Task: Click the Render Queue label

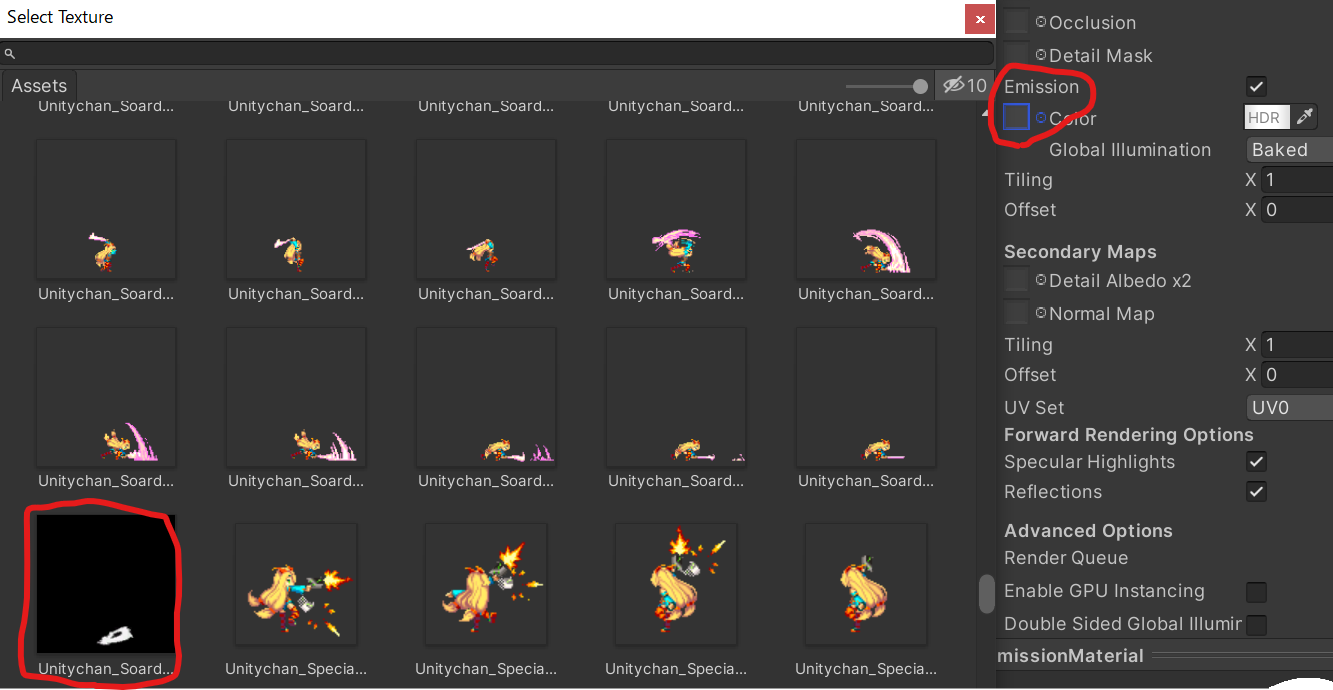Action: (1066, 558)
